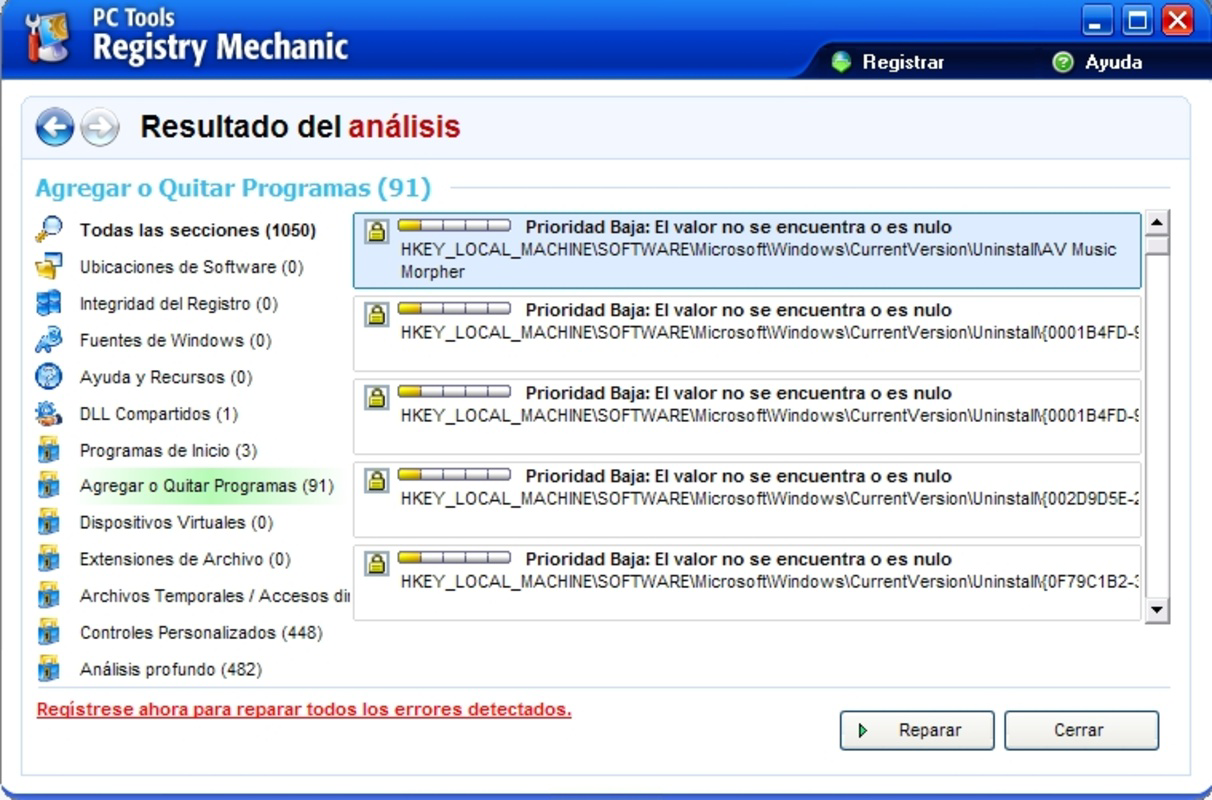Click the Integridad del Registro icon
Viewport: 1212px width, 800px height.
[48, 304]
